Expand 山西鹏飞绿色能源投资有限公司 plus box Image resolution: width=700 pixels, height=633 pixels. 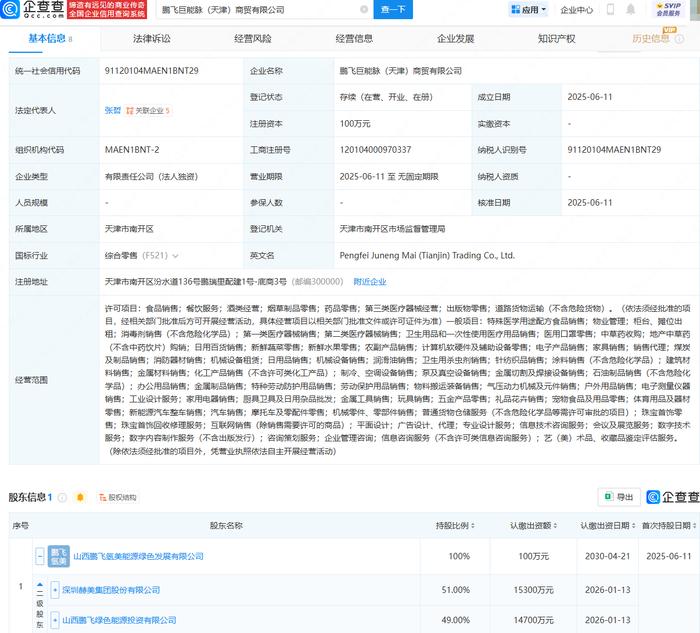coord(55,621)
